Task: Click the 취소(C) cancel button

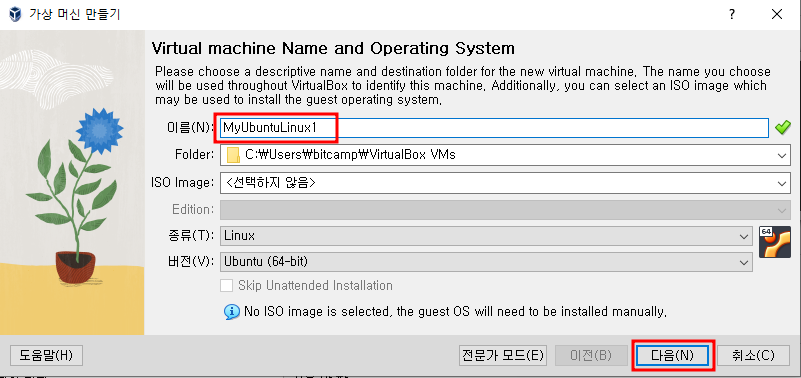Action: tap(753, 355)
